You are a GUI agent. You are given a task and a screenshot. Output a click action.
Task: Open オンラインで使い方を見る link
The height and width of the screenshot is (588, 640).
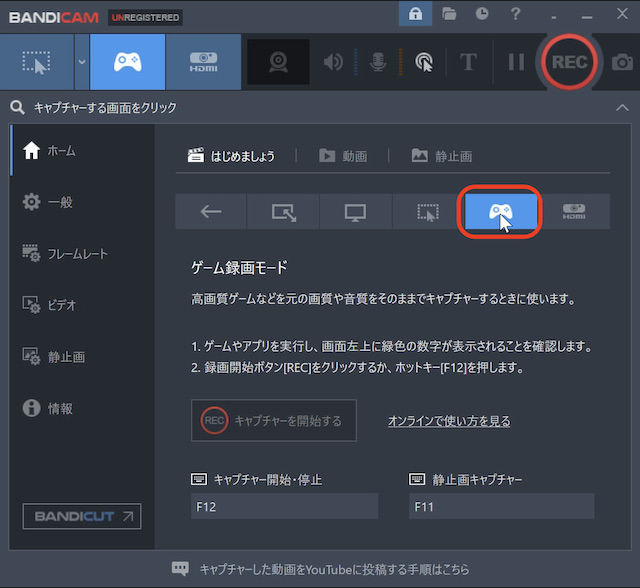449,421
